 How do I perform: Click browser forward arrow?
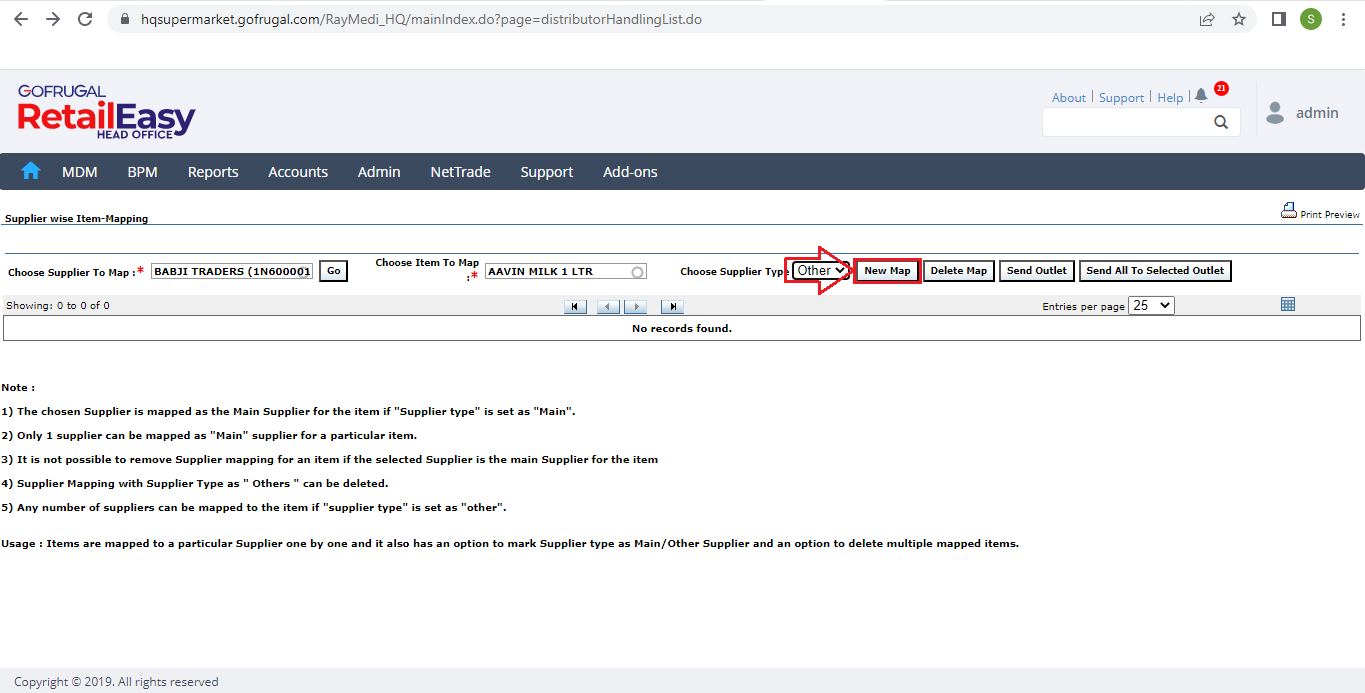pyautogui.click(x=53, y=19)
